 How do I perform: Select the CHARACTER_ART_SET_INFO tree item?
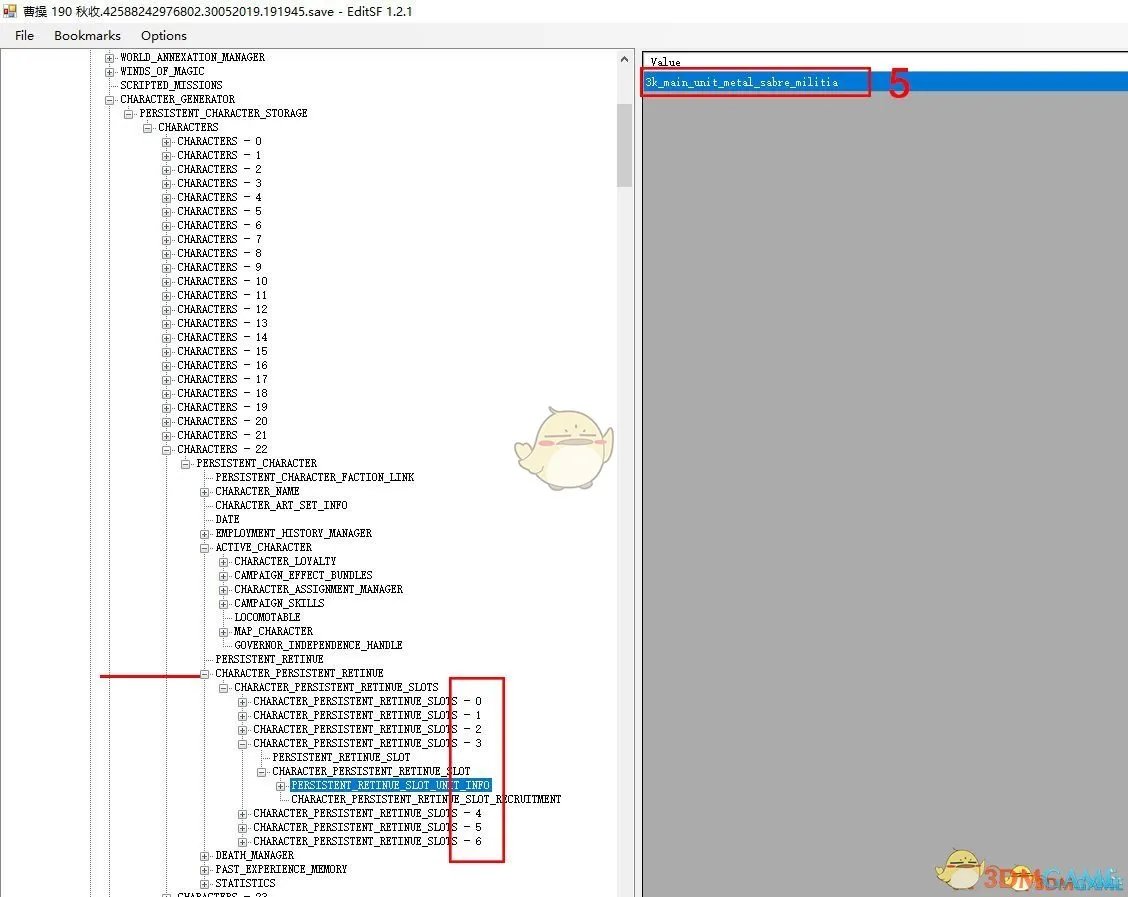coord(281,505)
